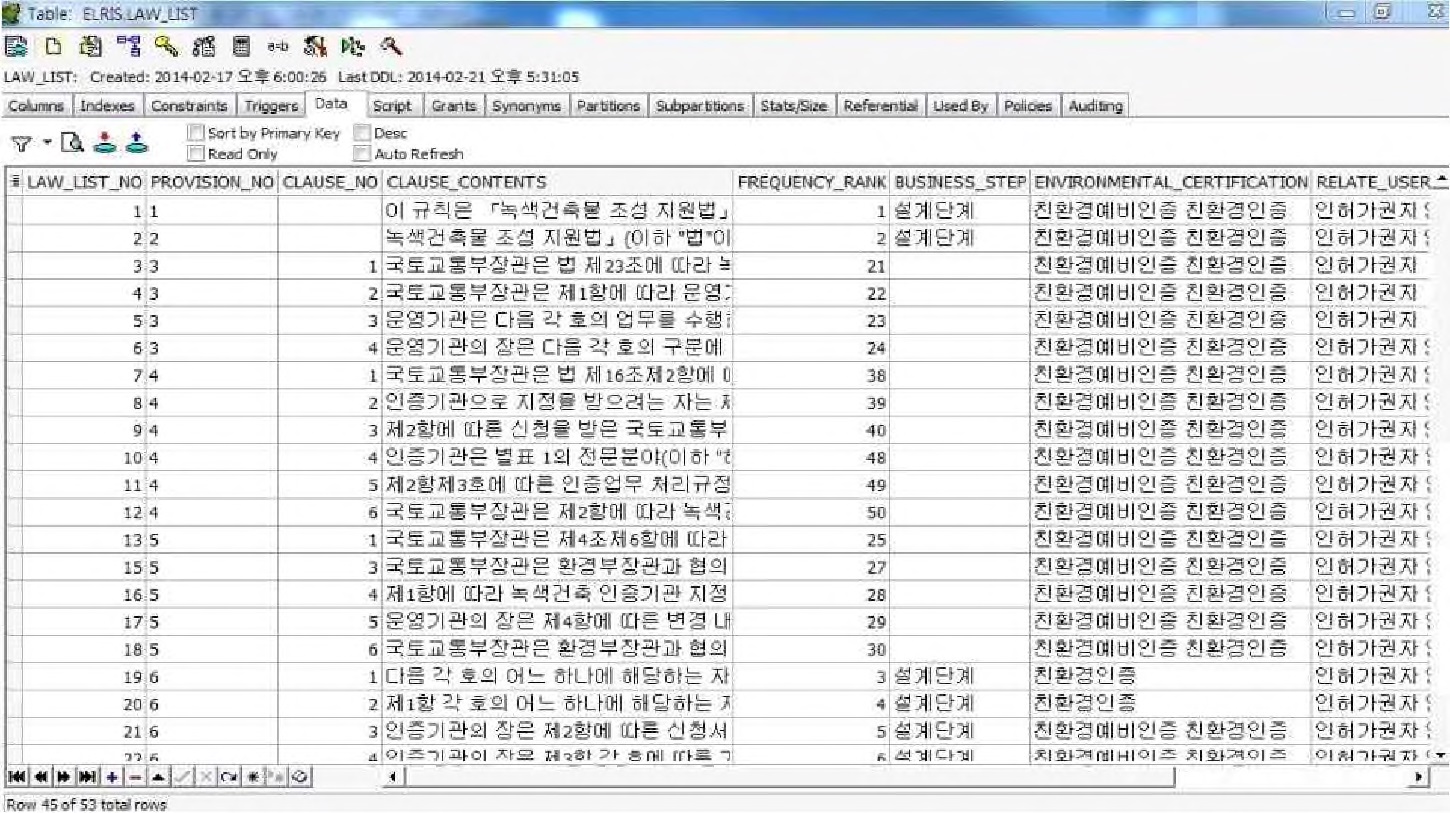Switch to the Referential tab

point(881,106)
